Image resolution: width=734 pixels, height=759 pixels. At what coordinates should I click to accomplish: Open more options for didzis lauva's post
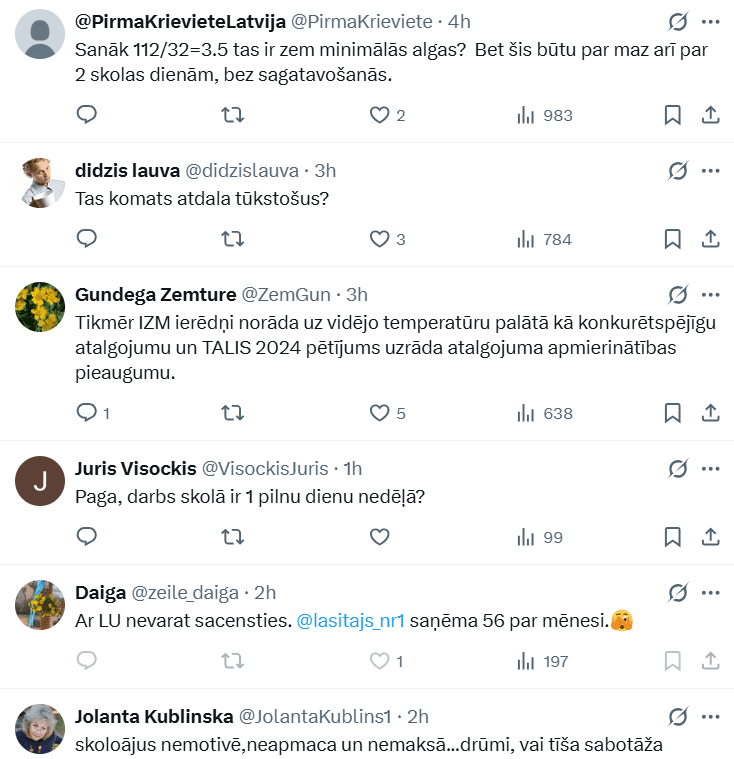coord(711,170)
